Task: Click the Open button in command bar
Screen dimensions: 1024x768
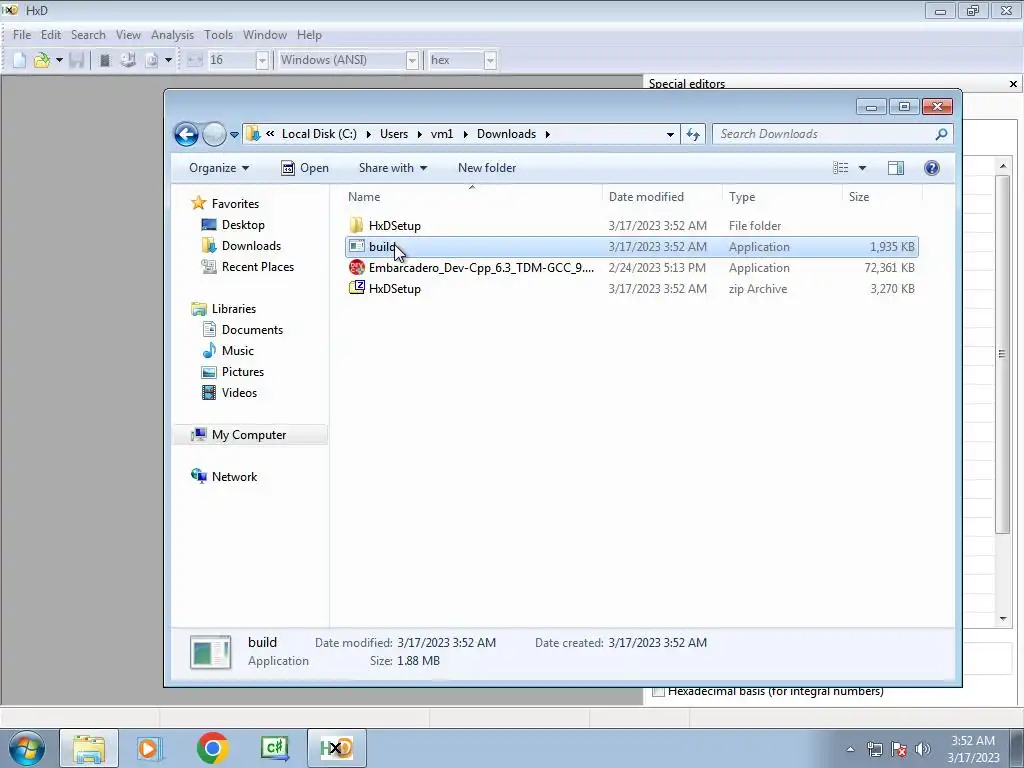Action: 305,168
